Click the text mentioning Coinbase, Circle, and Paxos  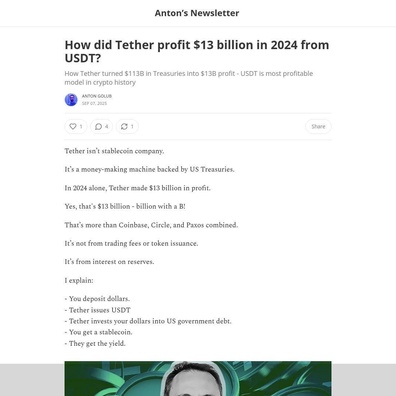(151, 225)
